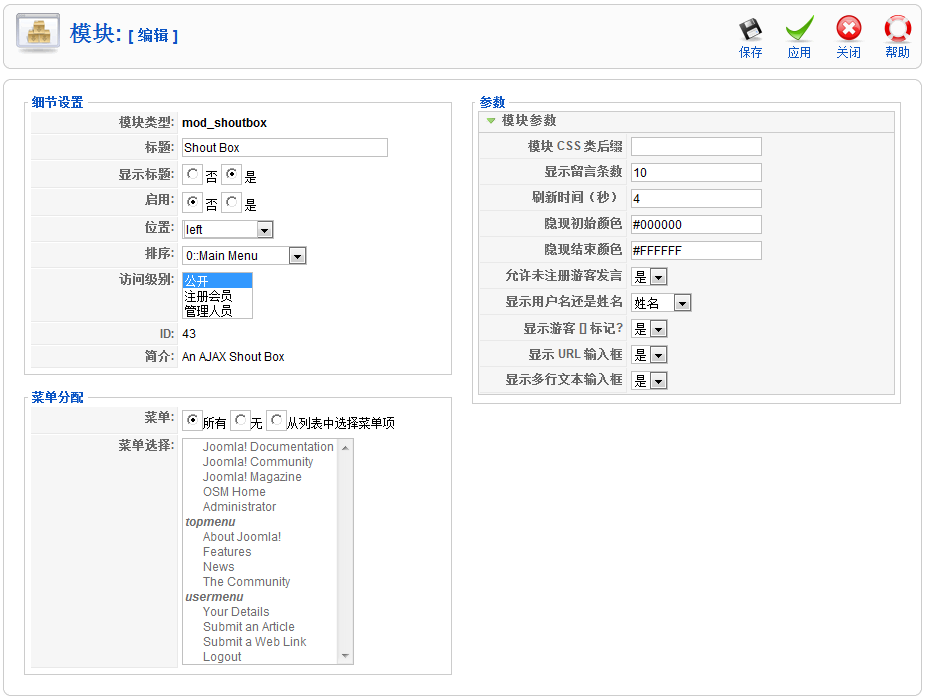Click the module boxes icon in header
This screenshot has height=700, width=925.
pos(38,33)
